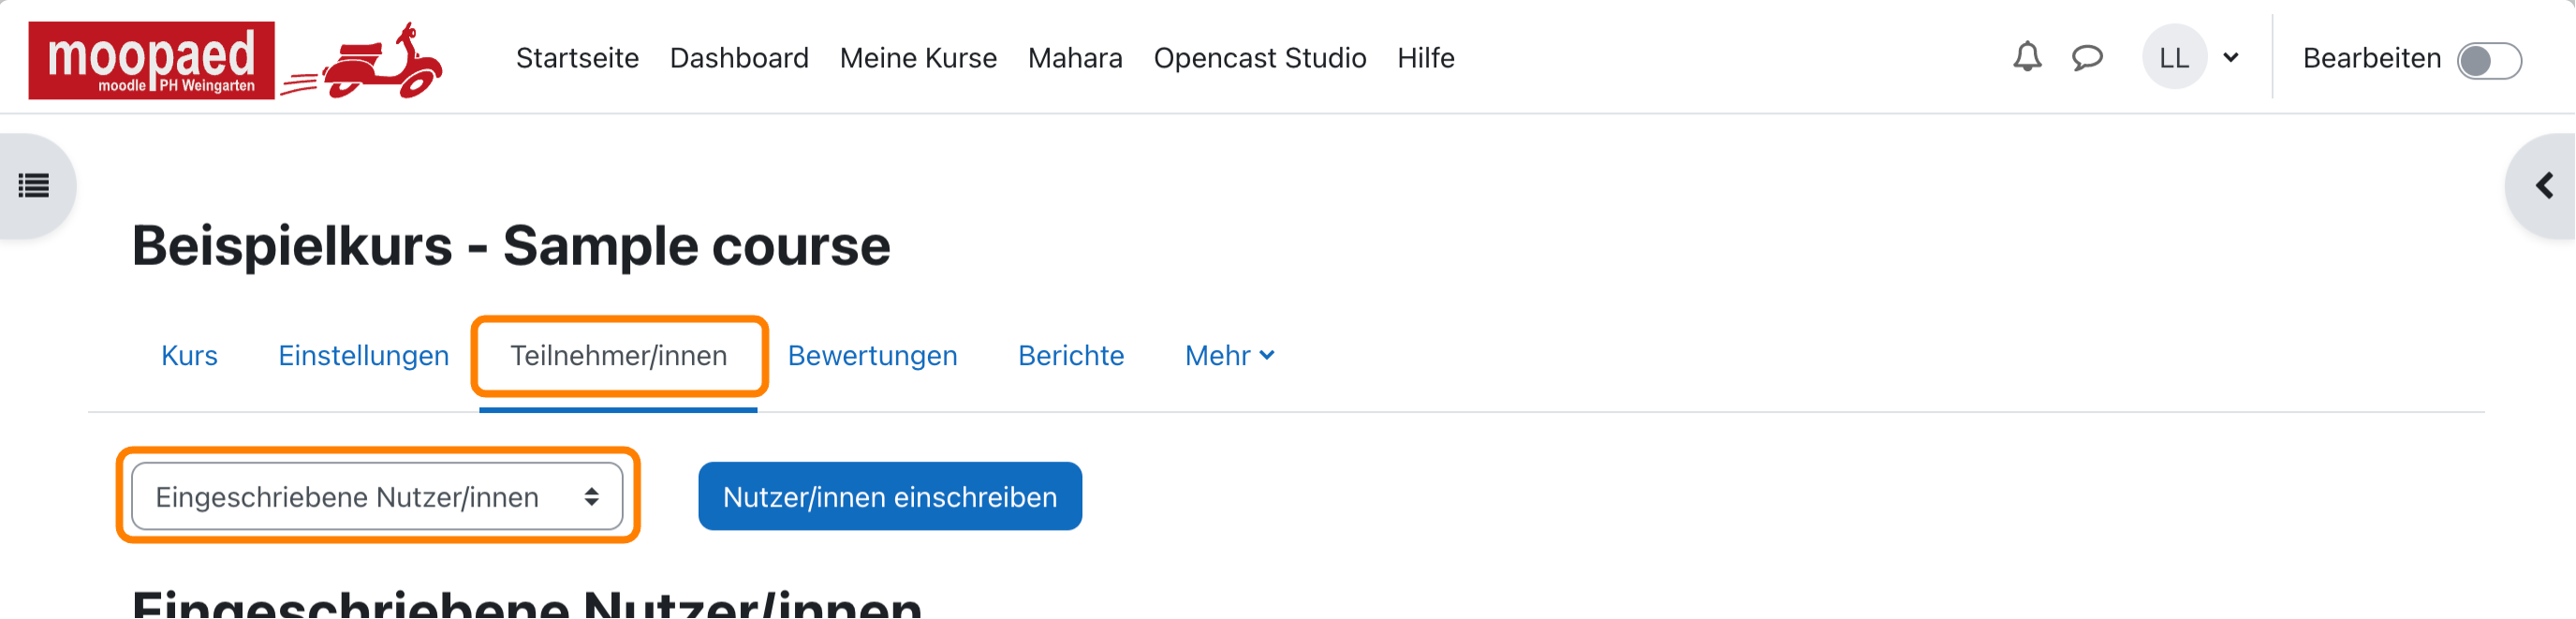Viewport: 2576px width, 619px height.
Task: Toggle the Bearbeiten edit mode switch
Action: (x=2490, y=61)
